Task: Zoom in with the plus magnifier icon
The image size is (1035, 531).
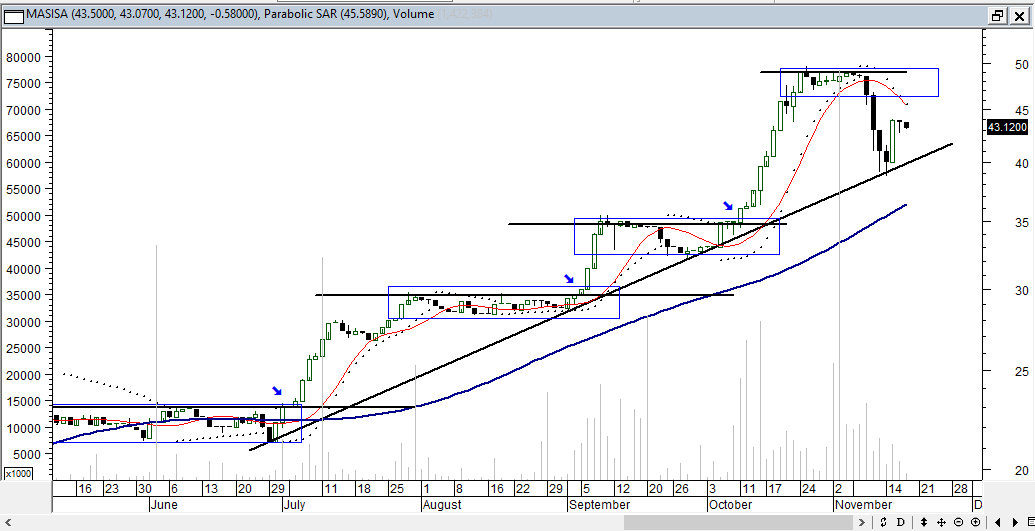Action: 976,522
